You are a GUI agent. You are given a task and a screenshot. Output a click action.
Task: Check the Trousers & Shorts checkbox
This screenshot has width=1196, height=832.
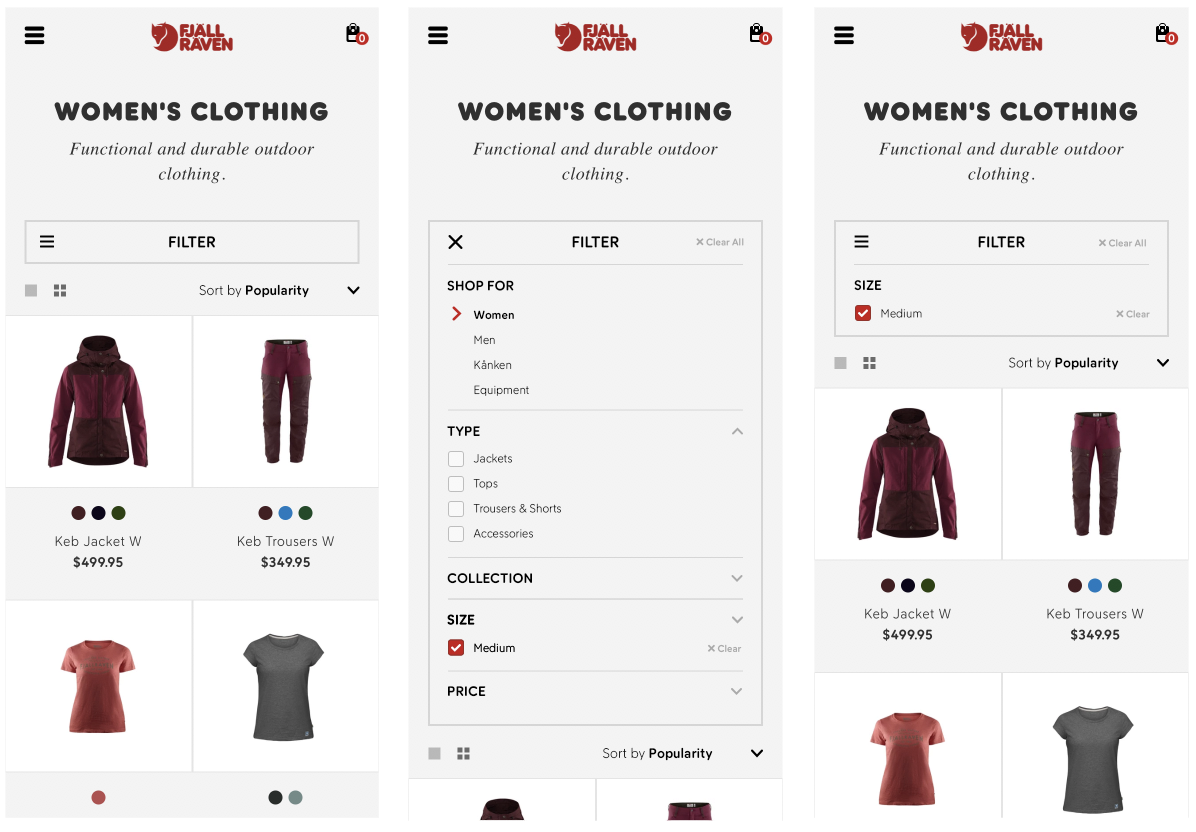[456, 509]
